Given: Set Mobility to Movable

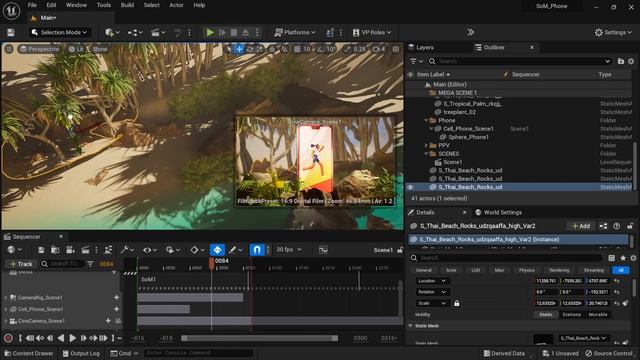Looking at the screenshot, I should click(598, 315).
